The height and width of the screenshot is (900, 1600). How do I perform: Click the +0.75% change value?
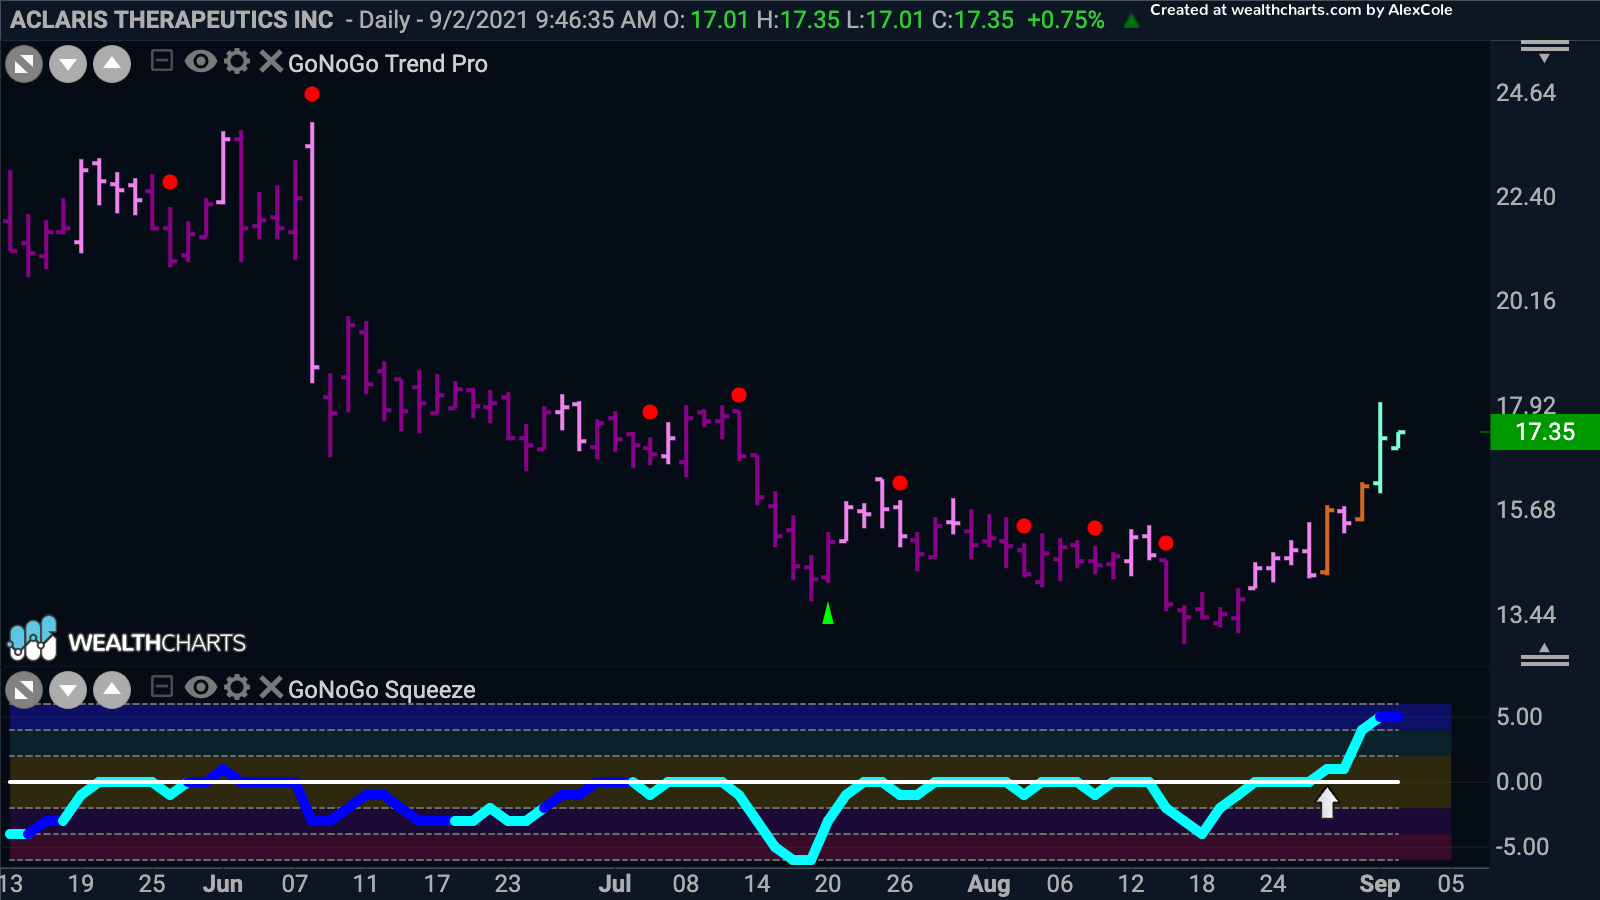[x=1066, y=20]
